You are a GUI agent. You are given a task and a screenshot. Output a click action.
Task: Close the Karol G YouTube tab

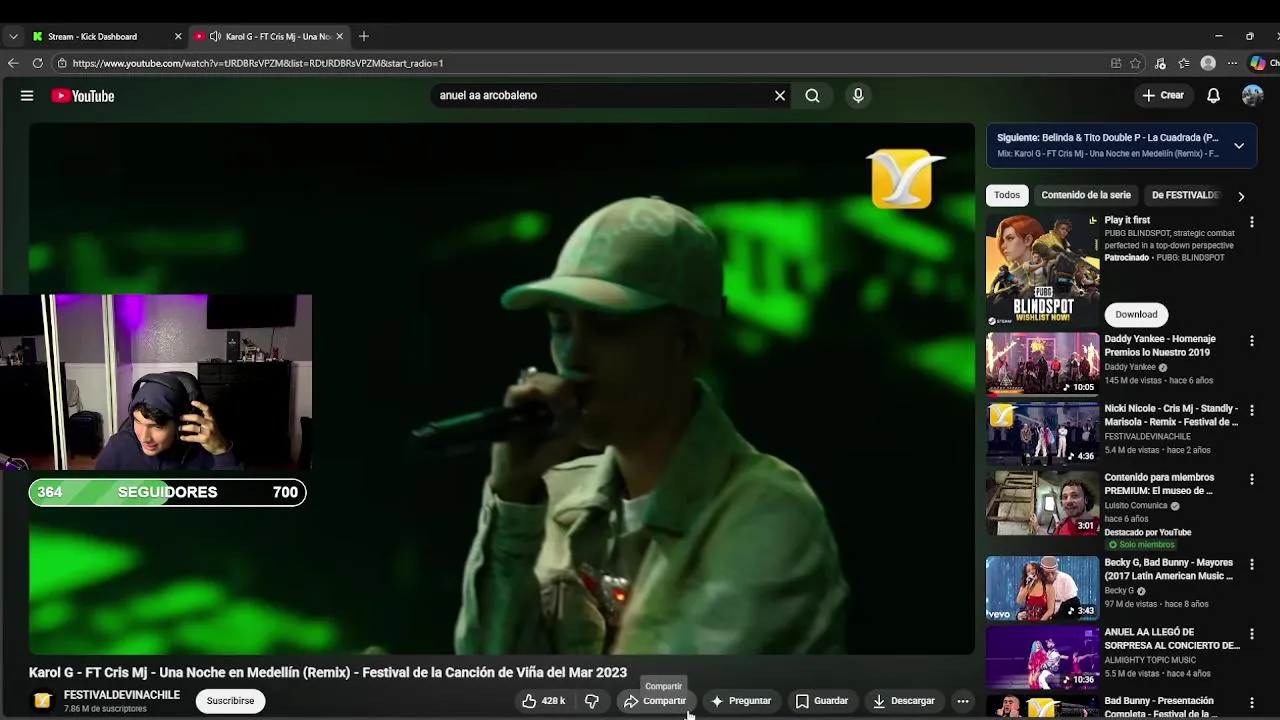tap(339, 36)
